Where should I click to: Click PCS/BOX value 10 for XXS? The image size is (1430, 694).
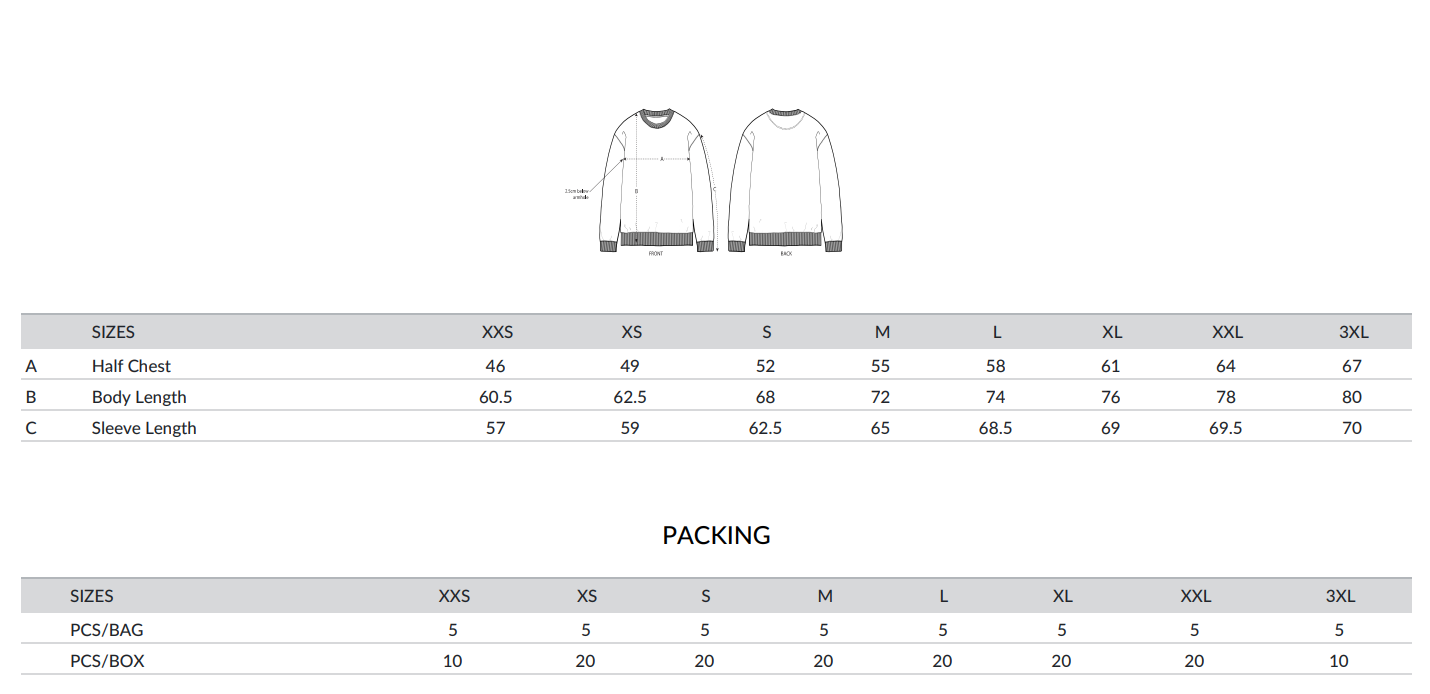coord(453,661)
